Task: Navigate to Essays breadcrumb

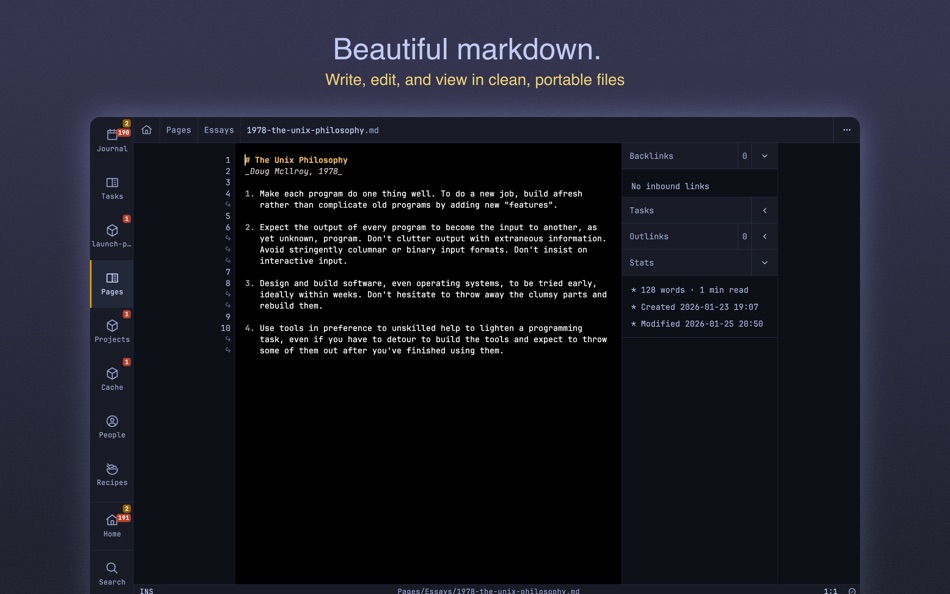Action: pyautogui.click(x=219, y=130)
